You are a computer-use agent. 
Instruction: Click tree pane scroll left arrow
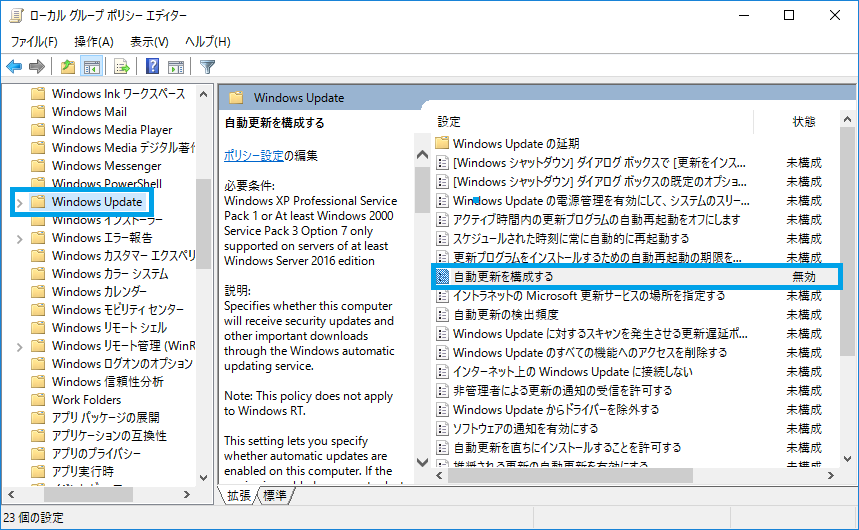click(x=11, y=494)
